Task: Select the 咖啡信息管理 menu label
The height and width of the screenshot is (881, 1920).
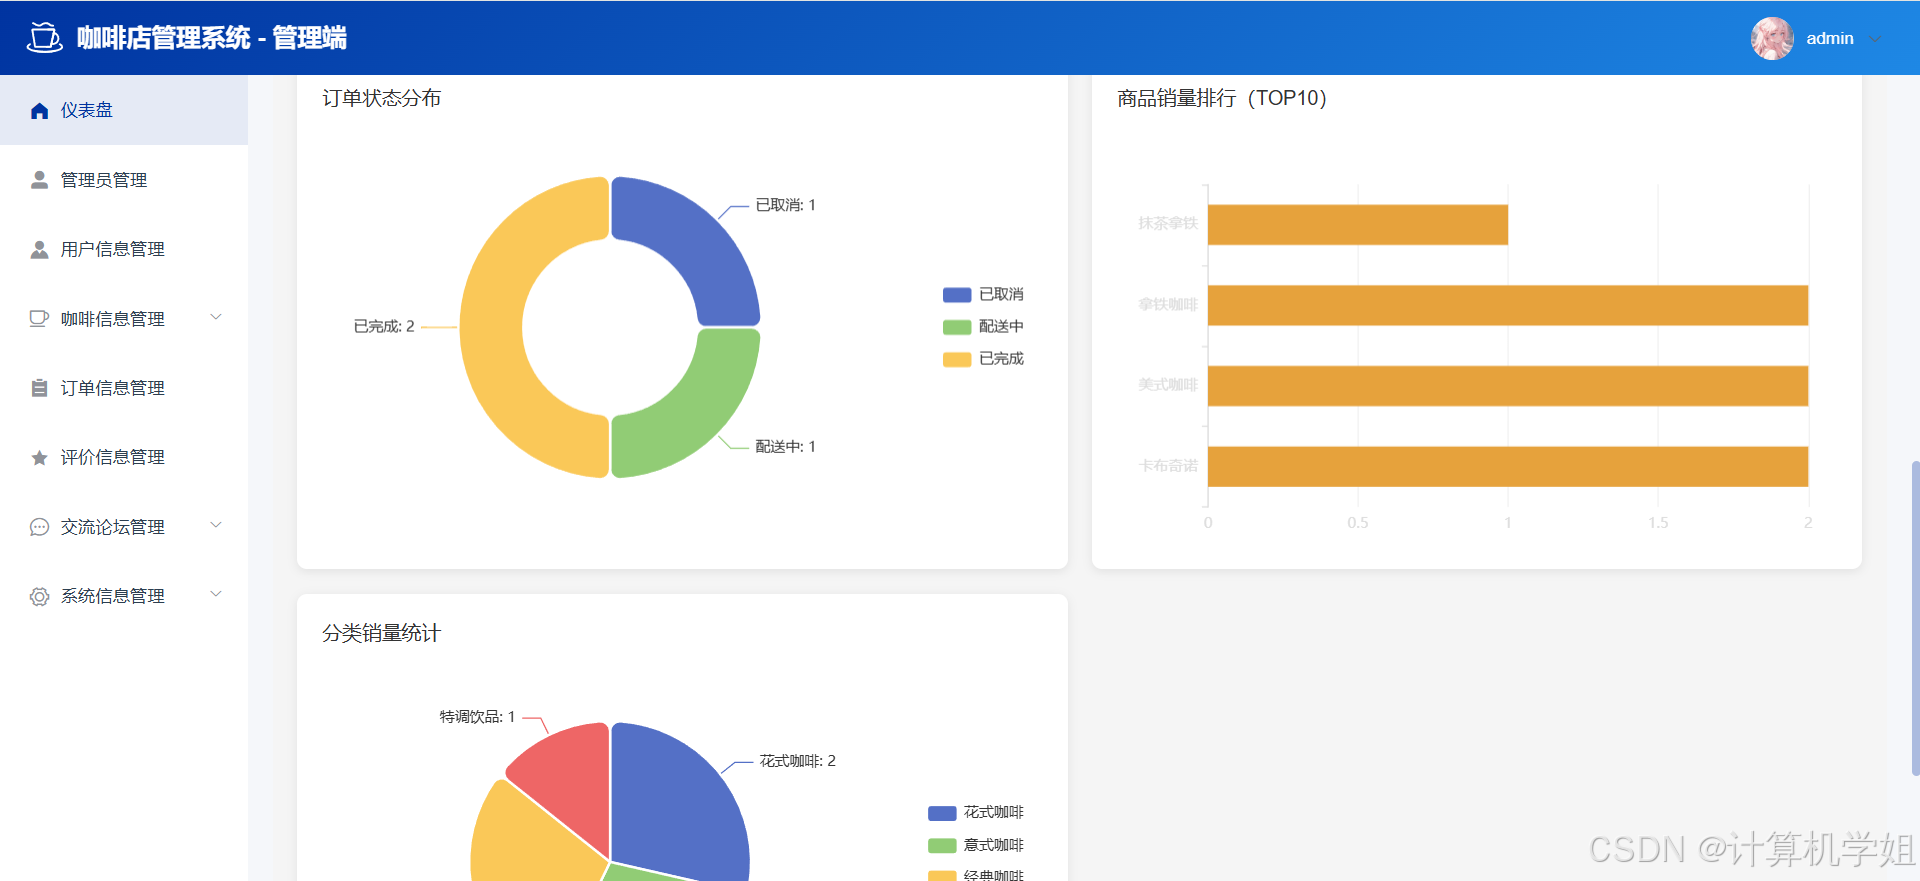Action: [x=112, y=319]
